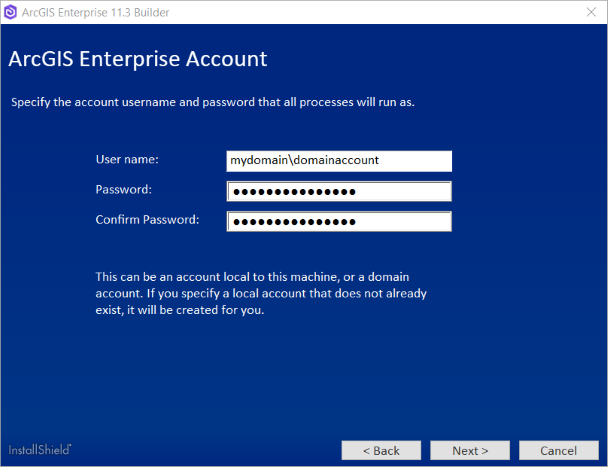Viewport: 608px width, 467px height.
Task: Go back with the Back button
Action: pos(381,450)
